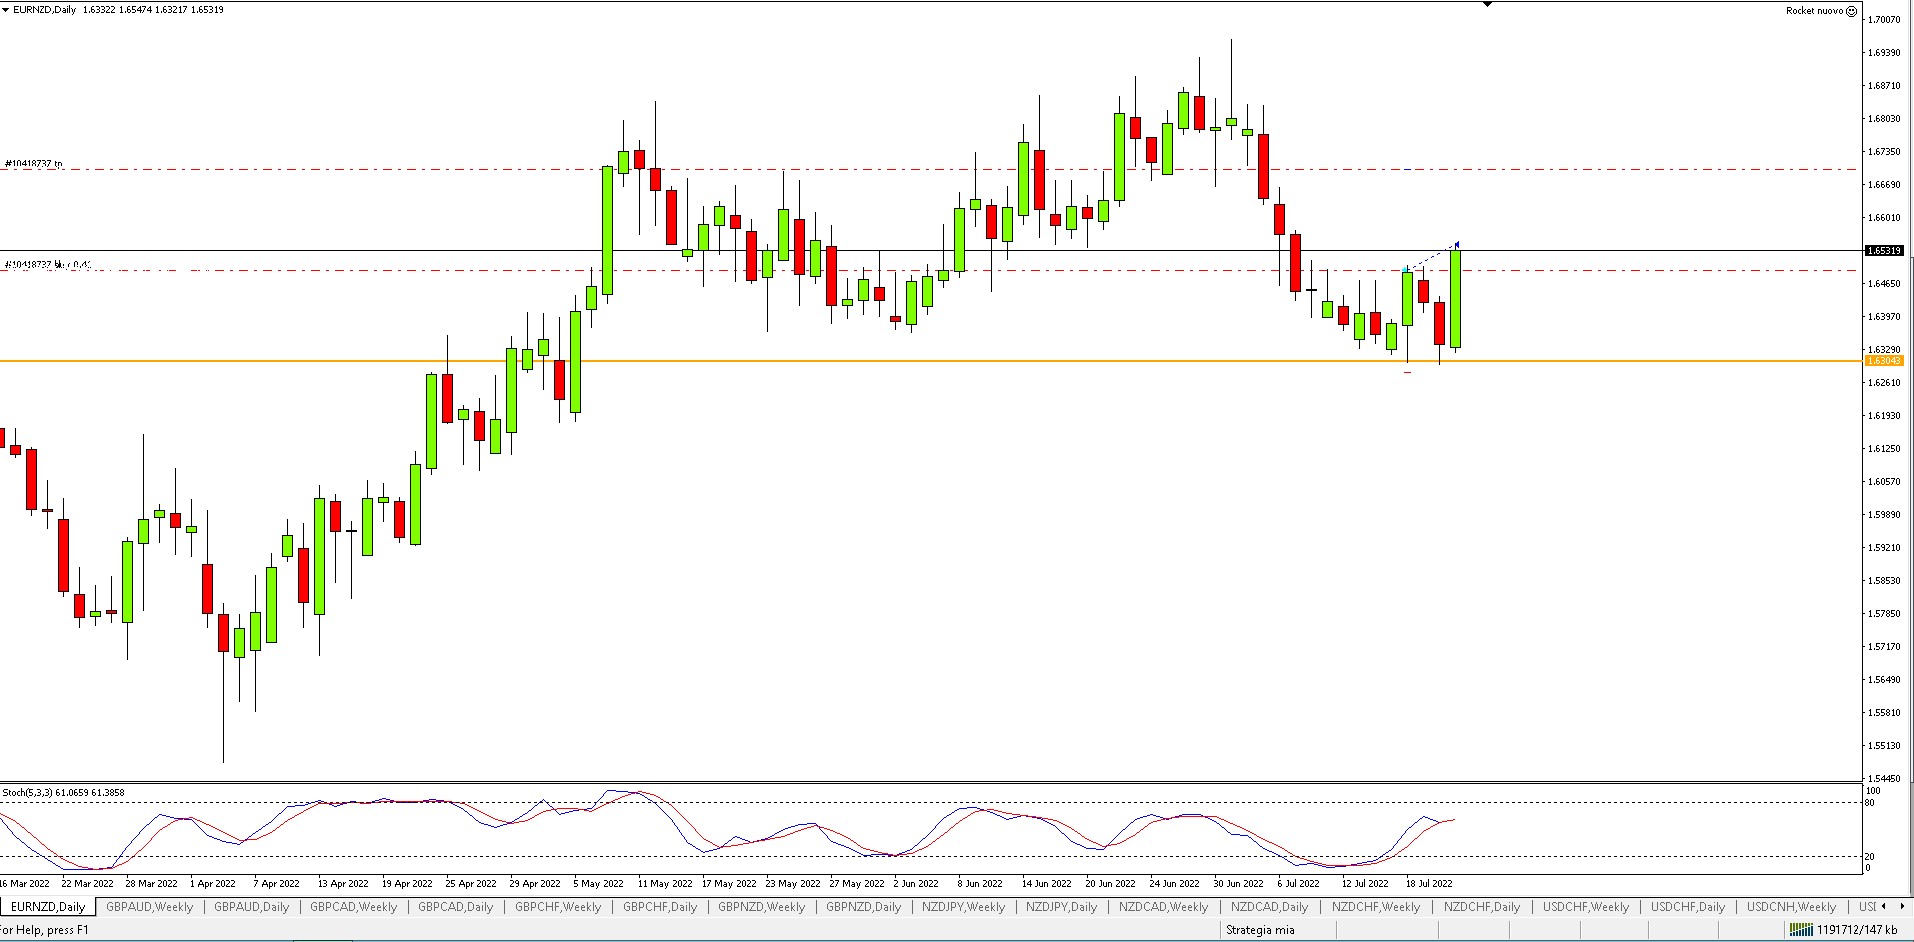Image resolution: width=1914 pixels, height=942 pixels.
Task: Click the connection bars icon in status bar
Action: coord(1801,930)
